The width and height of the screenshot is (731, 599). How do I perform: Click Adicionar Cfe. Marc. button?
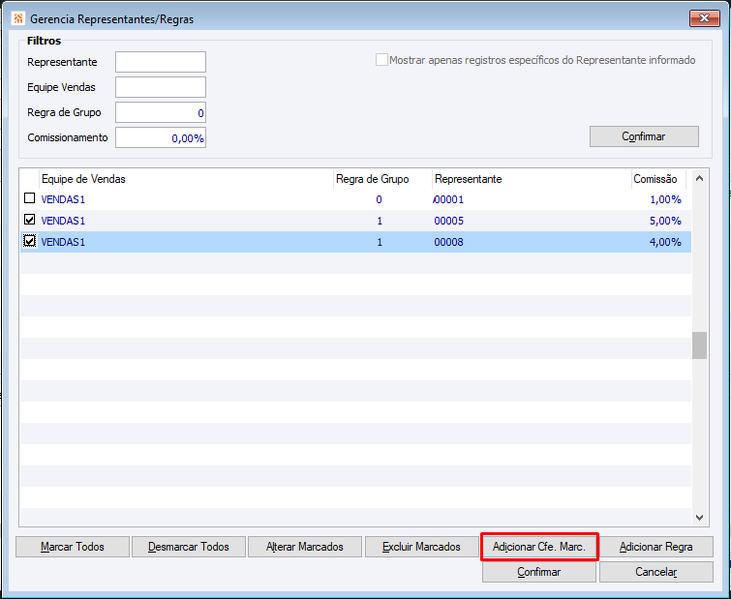coord(539,547)
